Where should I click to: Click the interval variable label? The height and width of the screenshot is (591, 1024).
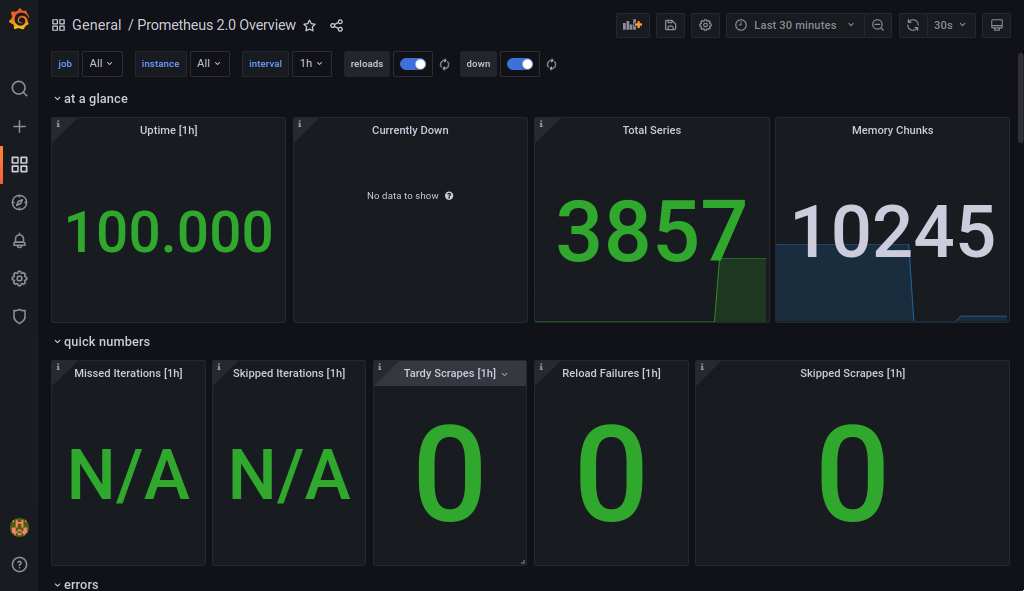265,64
